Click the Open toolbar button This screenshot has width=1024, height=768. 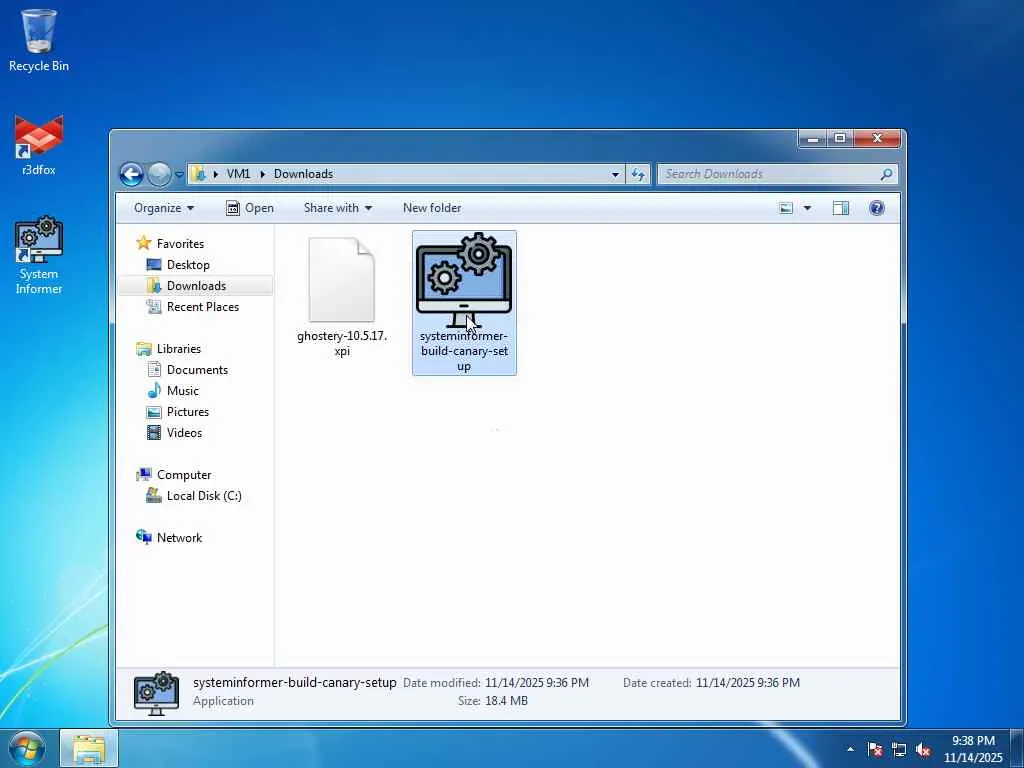[249, 208]
